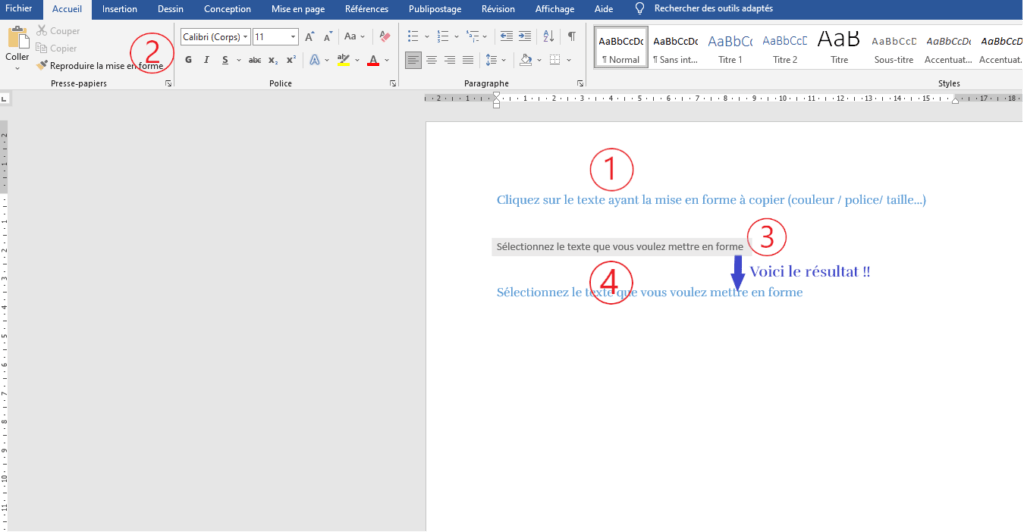Click the tab selector at ruler corner
The height and width of the screenshot is (532, 1024).
tap(5, 99)
